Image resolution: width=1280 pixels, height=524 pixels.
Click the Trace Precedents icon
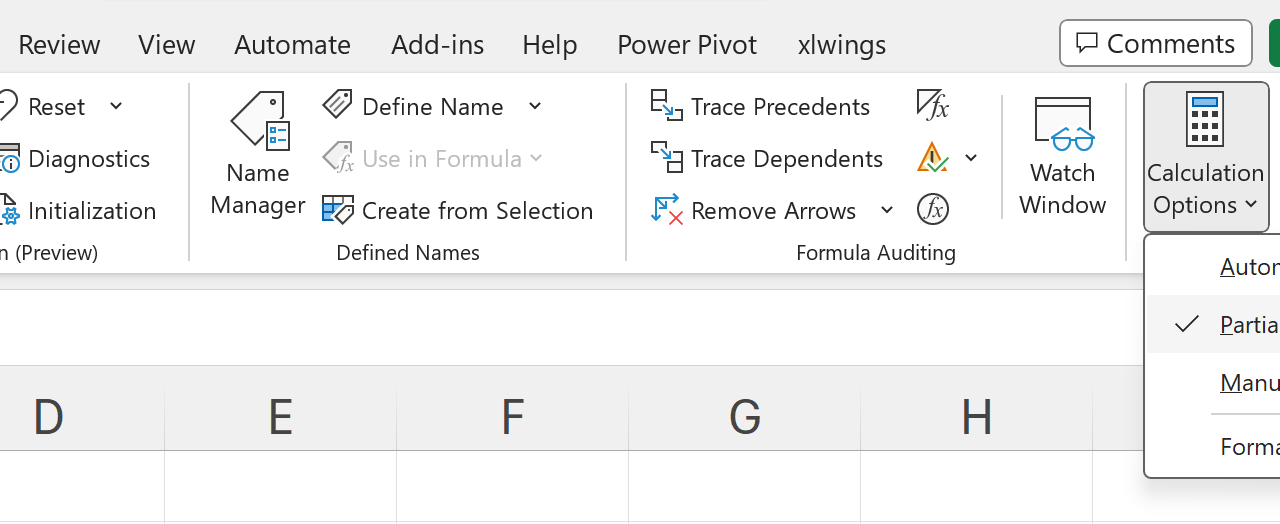click(x=666, y=106)
